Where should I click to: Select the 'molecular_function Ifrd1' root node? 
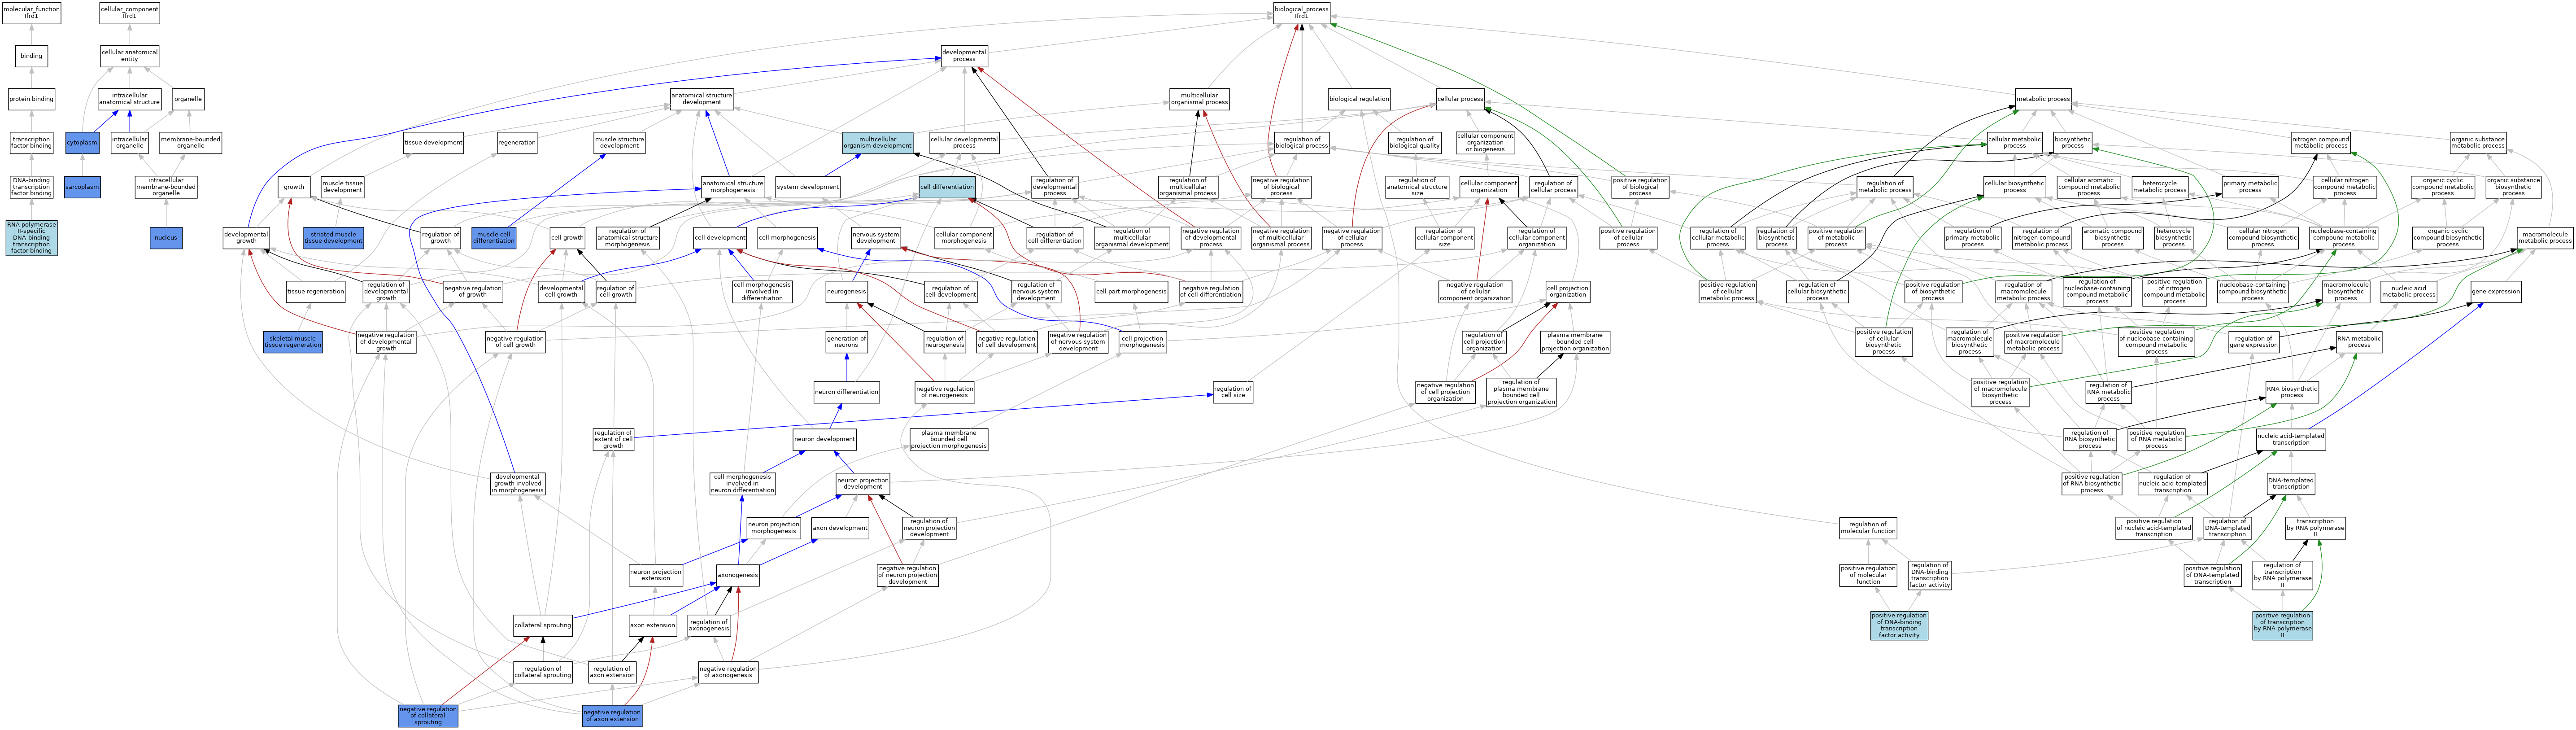click(x=31, y=13)
